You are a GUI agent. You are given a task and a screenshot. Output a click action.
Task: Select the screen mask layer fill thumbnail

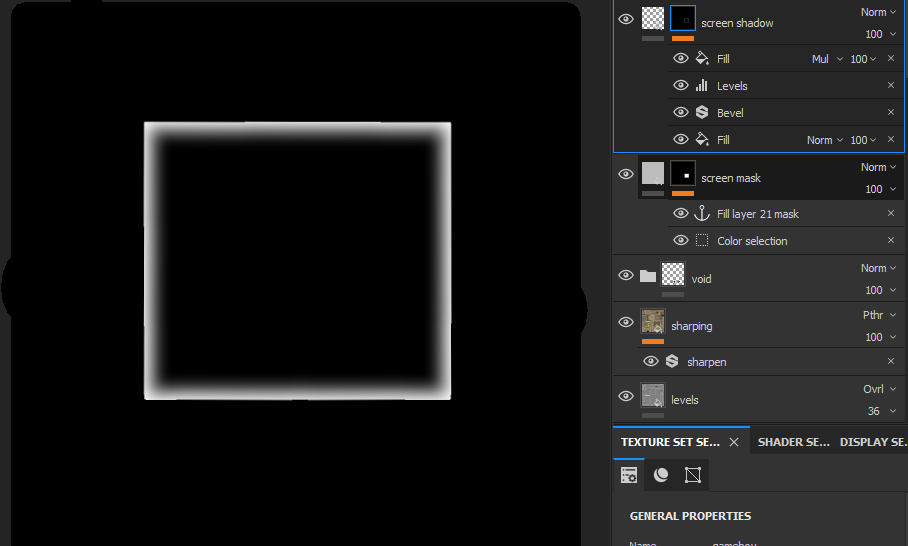(x=653, y=173)
